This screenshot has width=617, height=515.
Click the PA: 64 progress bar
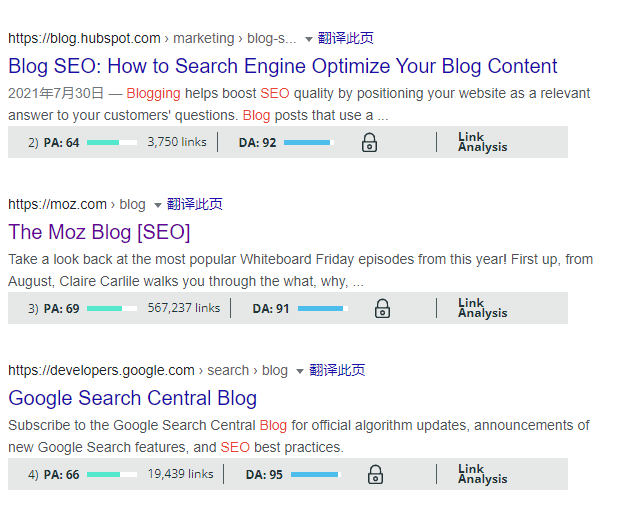click(x=112, y=143)
